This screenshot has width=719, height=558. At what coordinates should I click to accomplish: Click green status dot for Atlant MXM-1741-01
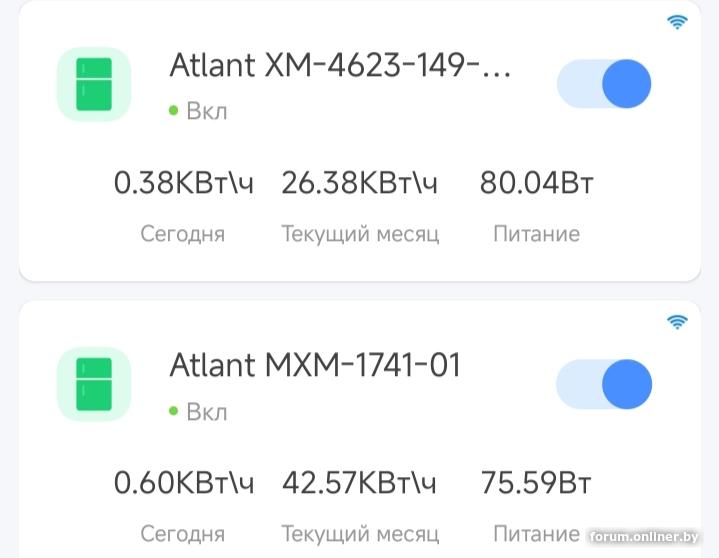click(x=174, y=411)
